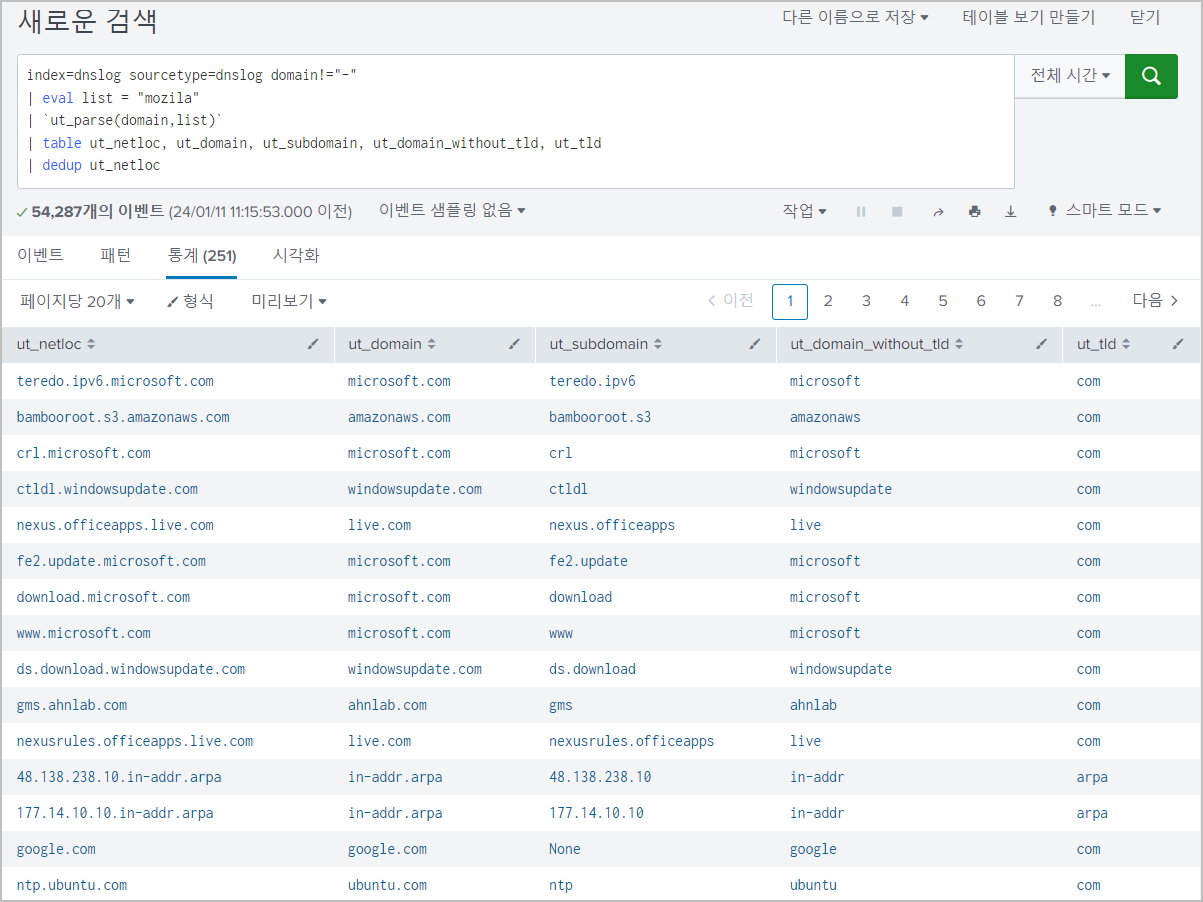Open 페이지당 20개 dropdown
Viewport: 1203px width, 902px height.
point(77,301)
